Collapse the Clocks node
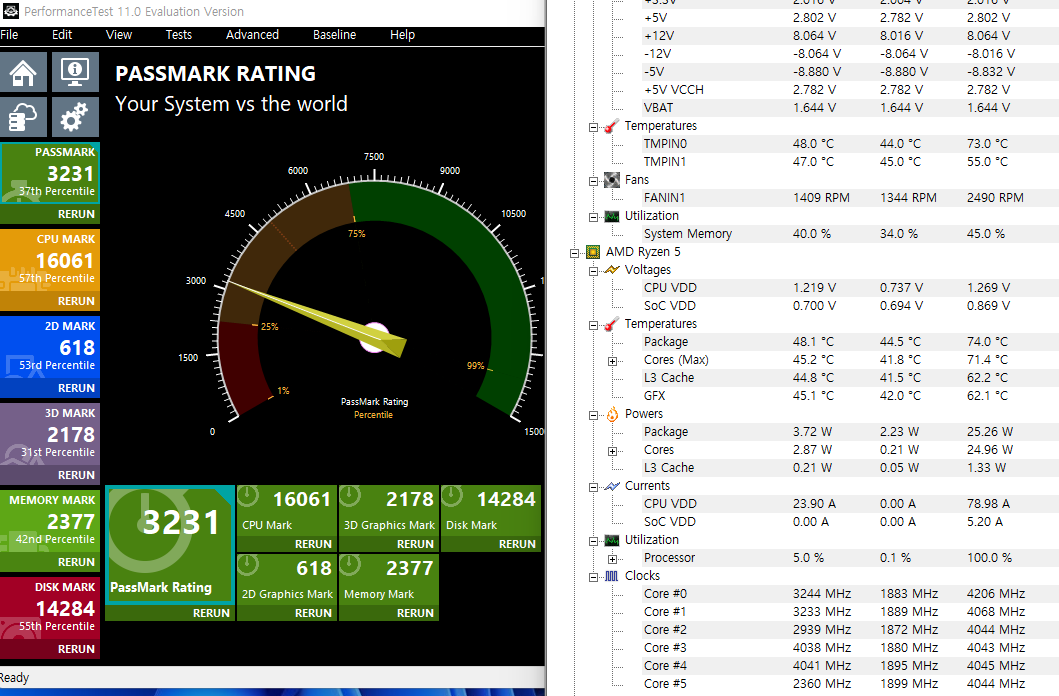Image resolution: width=1059 pixels, height=696 pixels. pos(593,577)
